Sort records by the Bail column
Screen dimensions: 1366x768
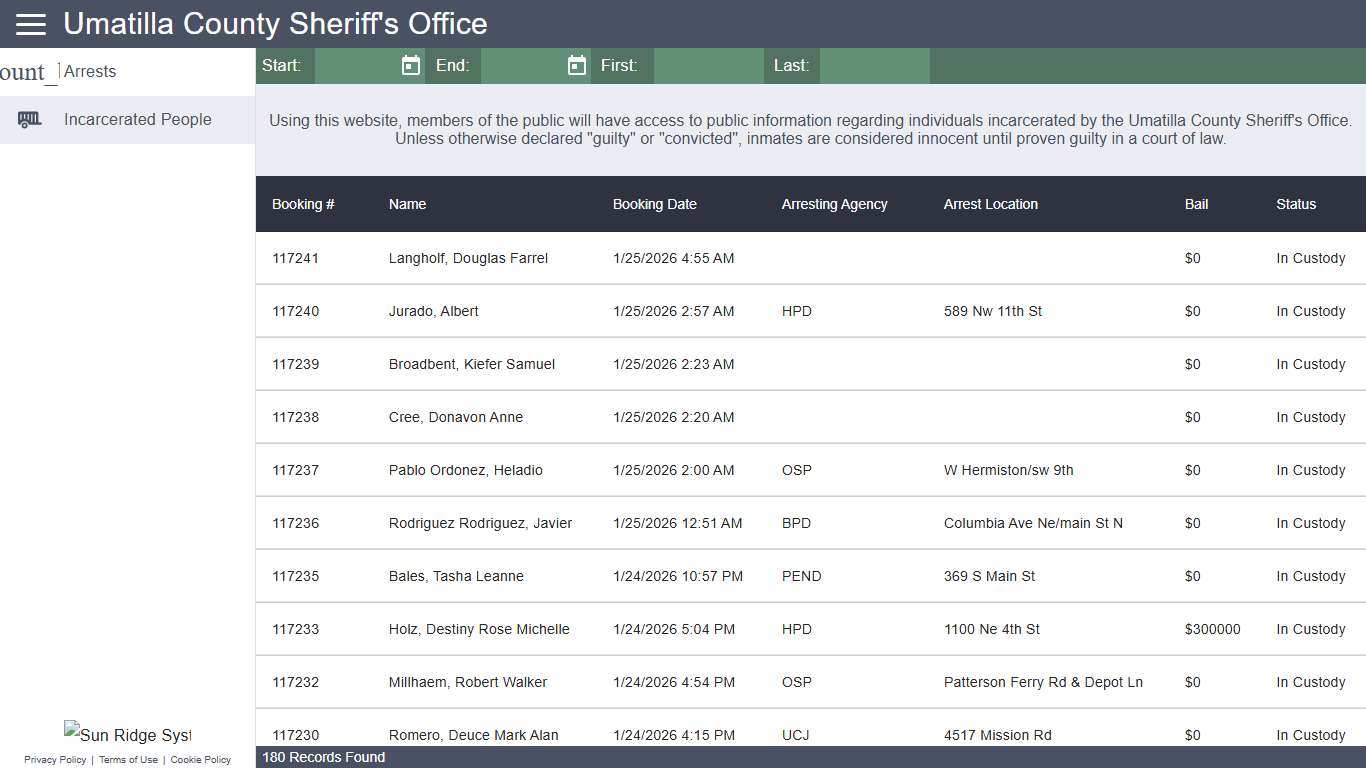coord(1196,204)
